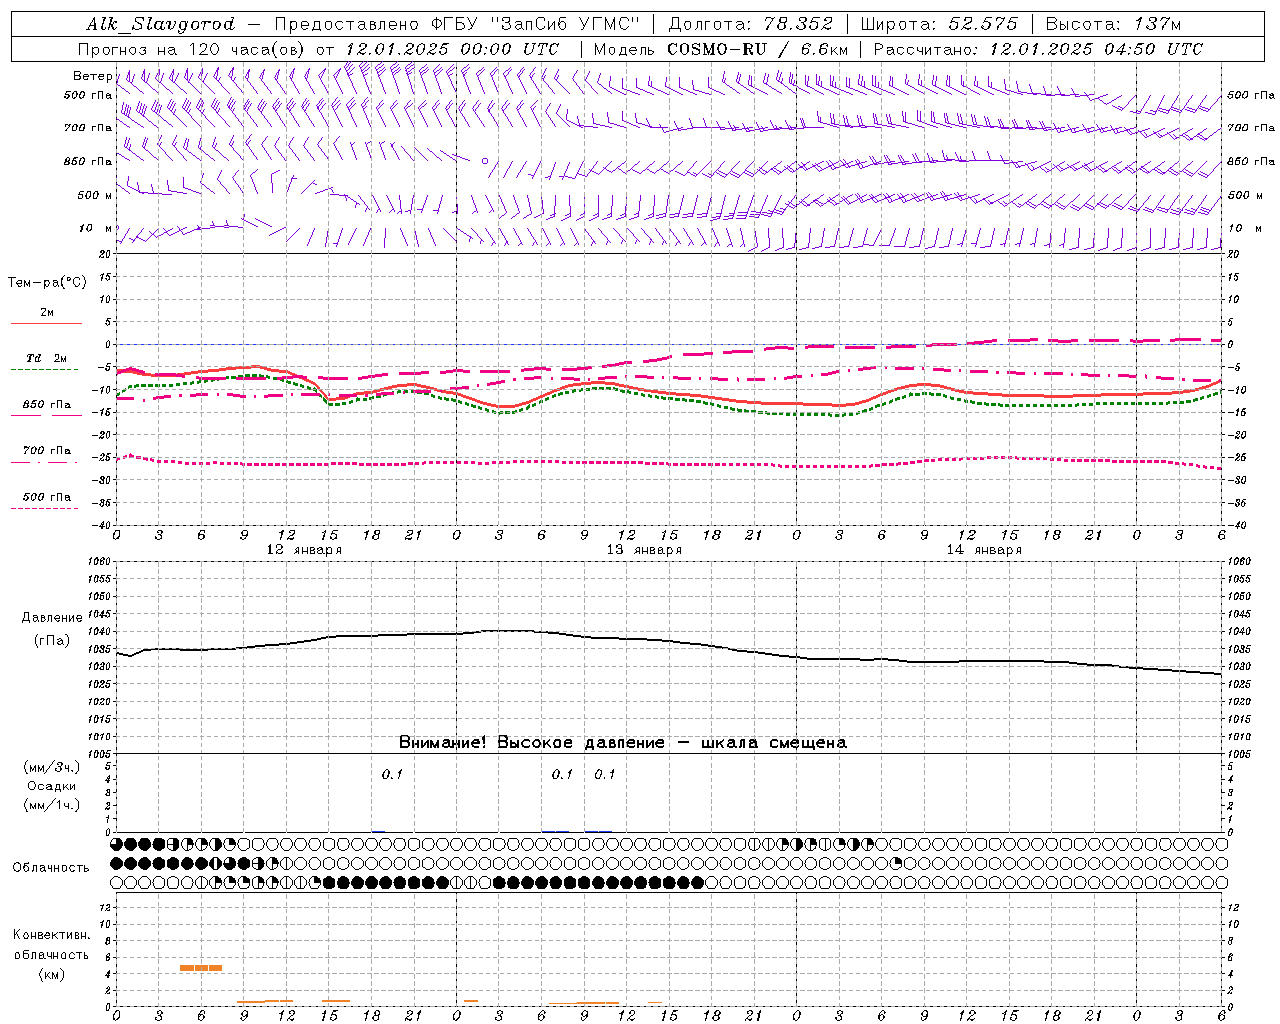This screenshot has width=1280, height=1024.
Task: Click the green dashed Td 2м legend line
Action: click(x=46, y=370)
